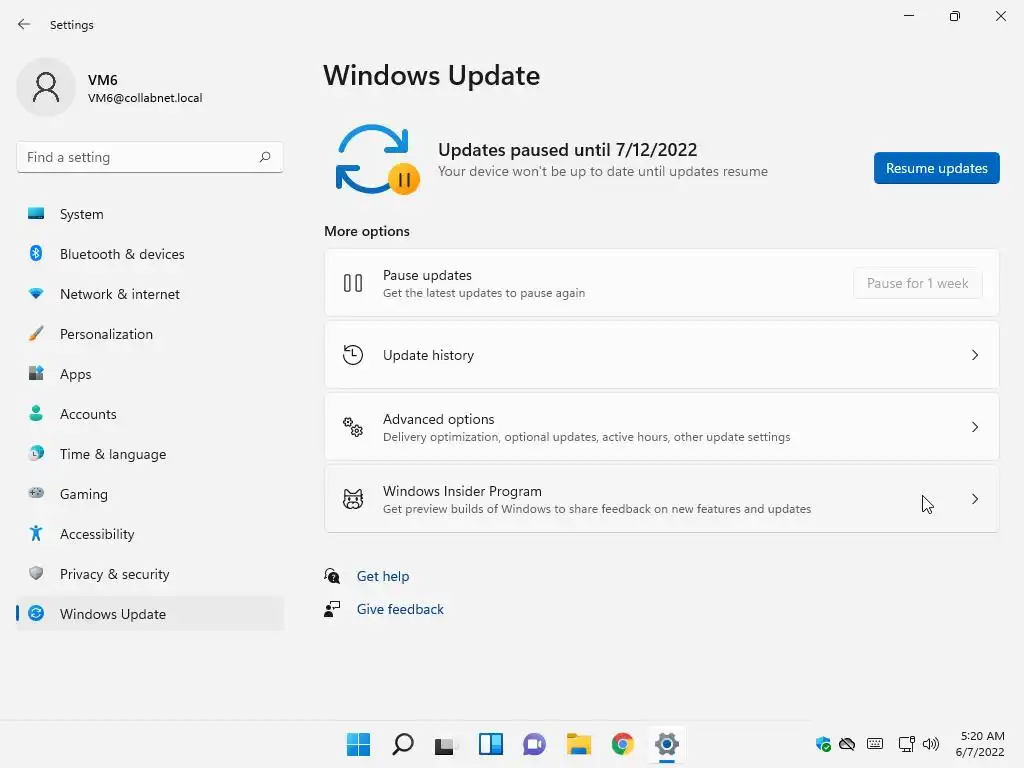
Task: Click the network status tray icon
Action: click(x=906, y=744)
